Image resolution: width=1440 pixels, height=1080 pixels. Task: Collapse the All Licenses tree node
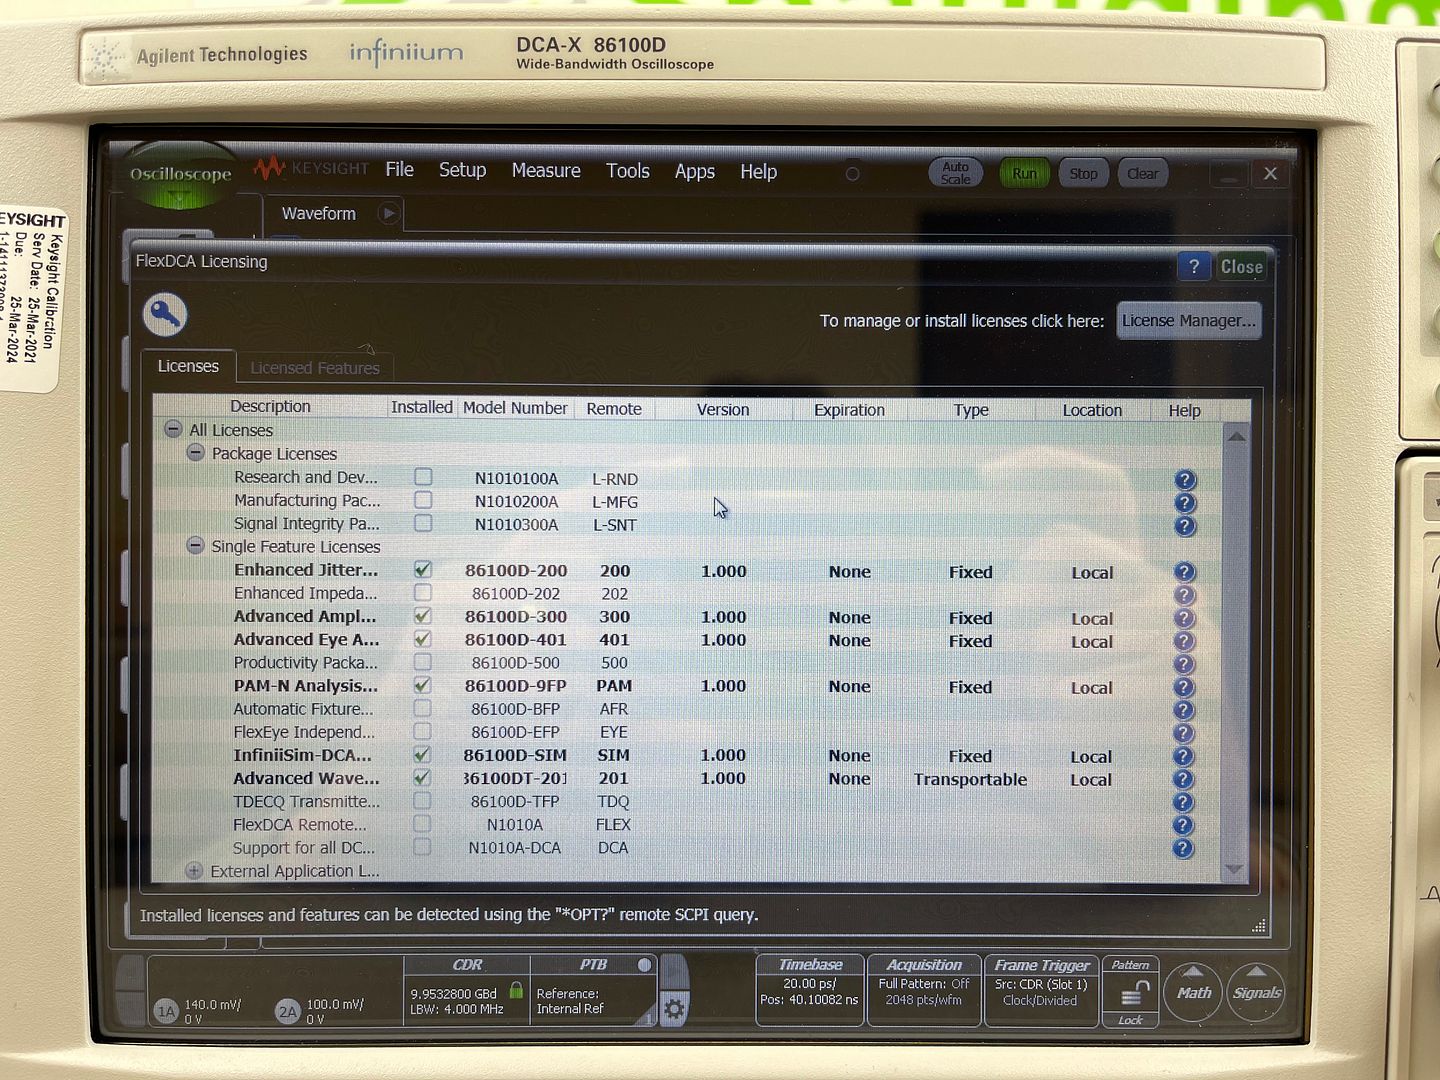pos(173,429)
